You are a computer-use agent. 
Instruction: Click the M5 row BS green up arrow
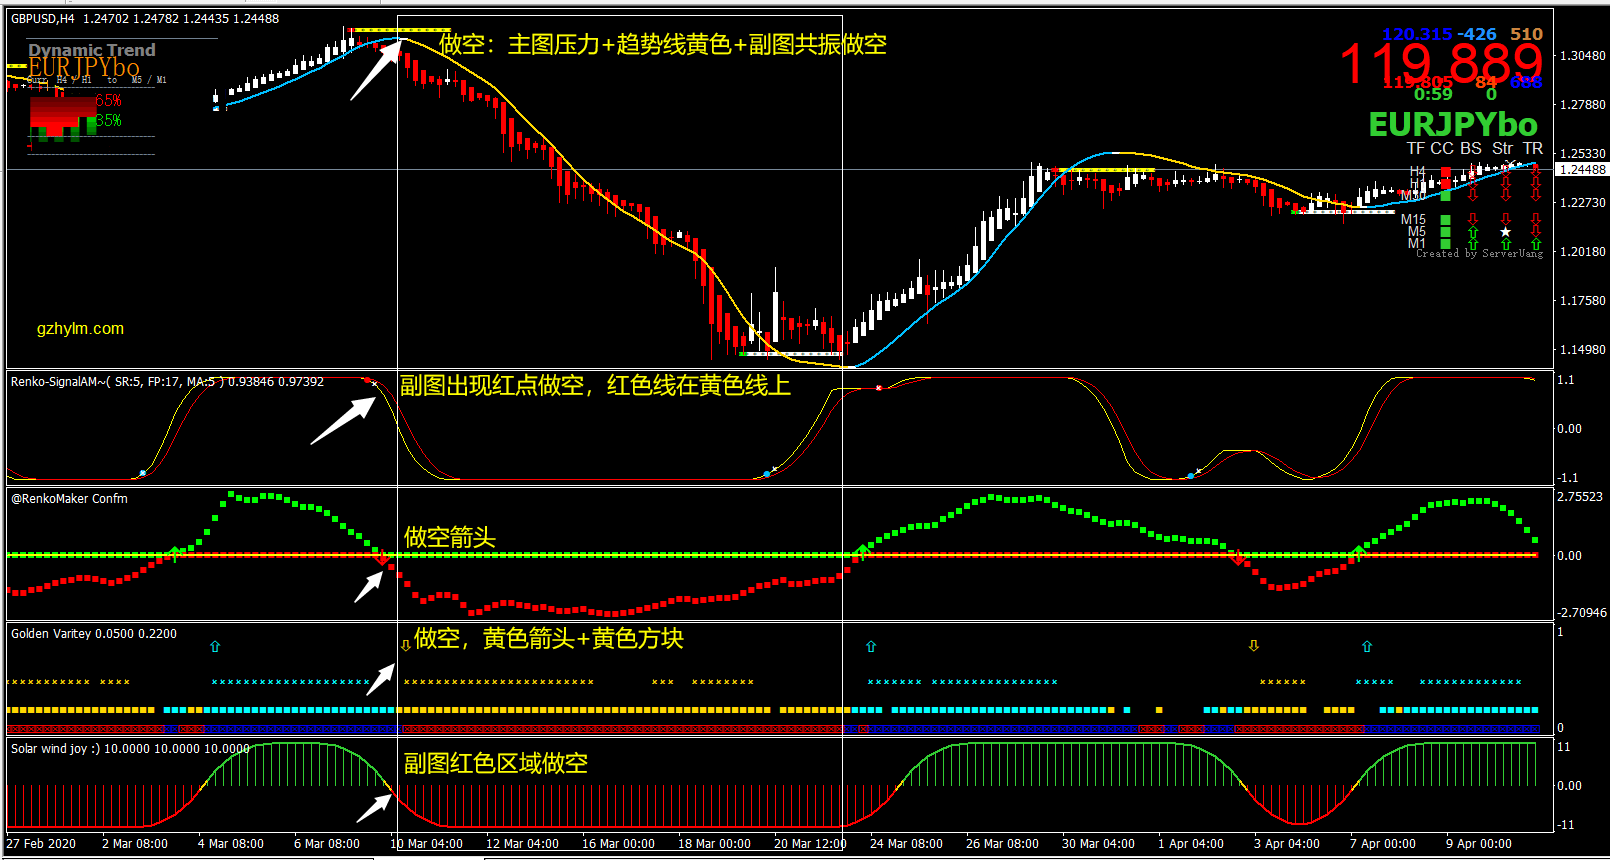[x=1473, y=232]
